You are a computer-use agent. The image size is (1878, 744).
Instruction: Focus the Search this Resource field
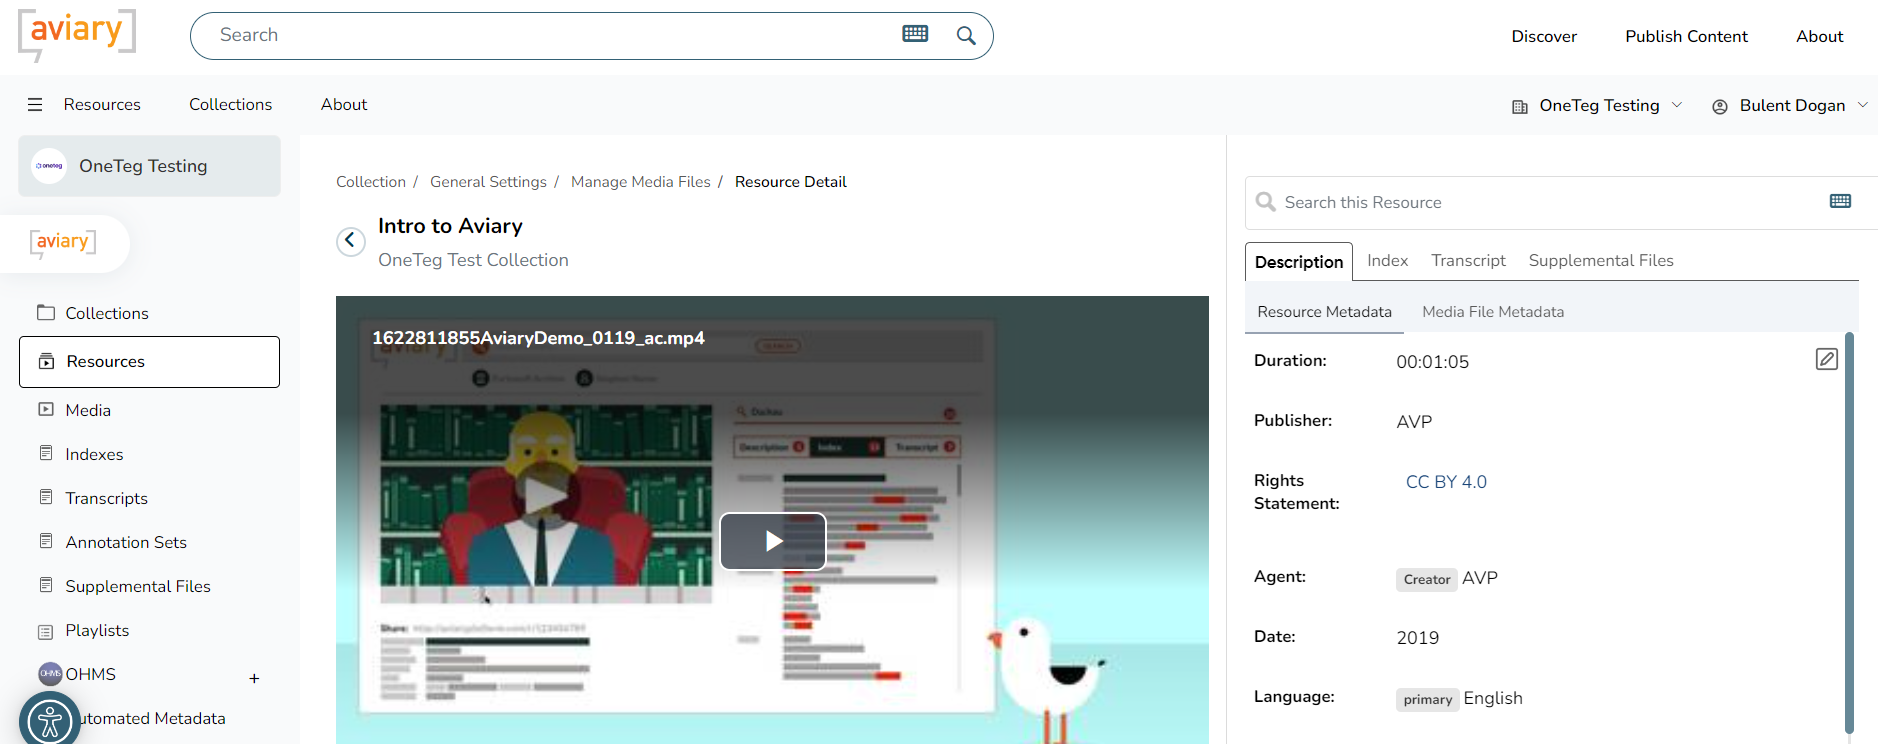pyautogui.click(x=1540, y=203)
